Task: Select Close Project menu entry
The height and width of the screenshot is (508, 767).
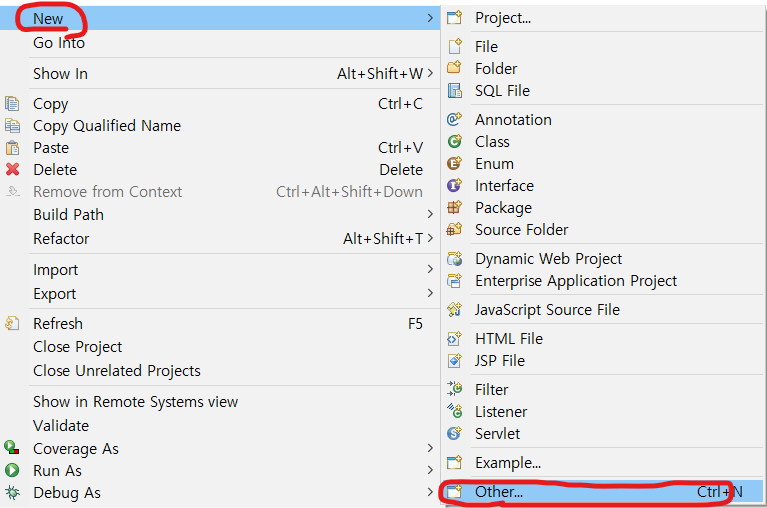Action: [77, 347]
